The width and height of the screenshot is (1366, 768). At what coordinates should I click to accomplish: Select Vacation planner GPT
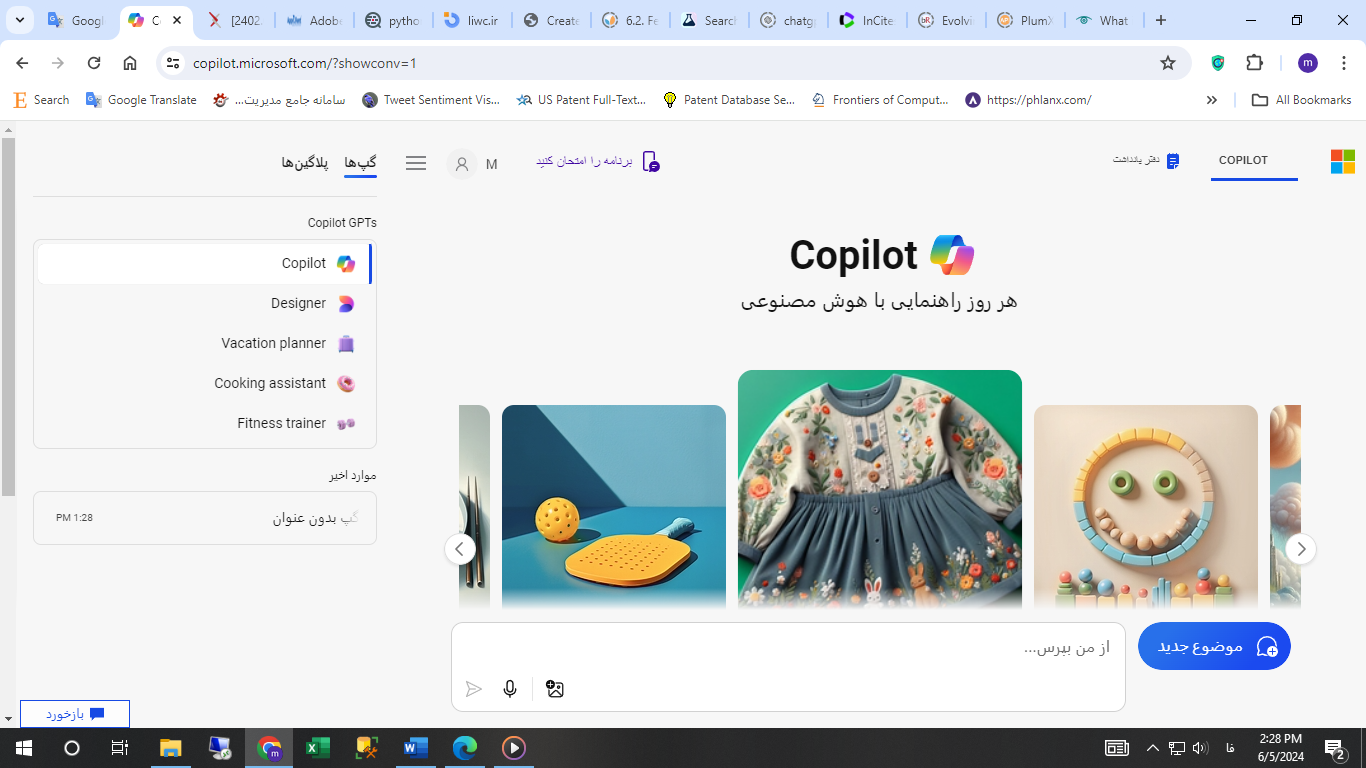click(205, 344)
